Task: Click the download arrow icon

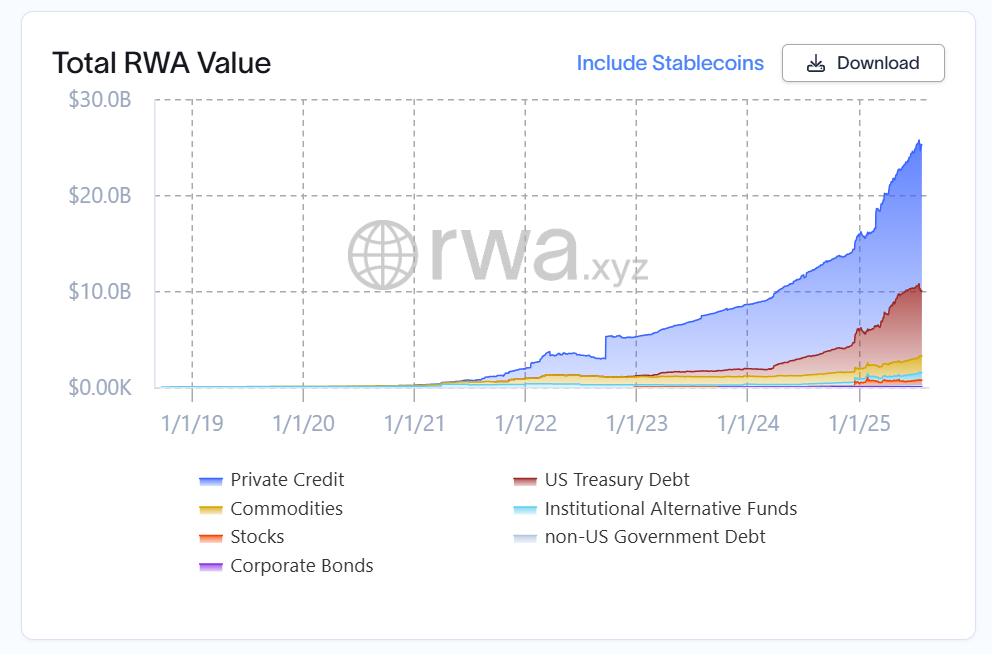Action: pyautogui.click(x=816, y=63)
